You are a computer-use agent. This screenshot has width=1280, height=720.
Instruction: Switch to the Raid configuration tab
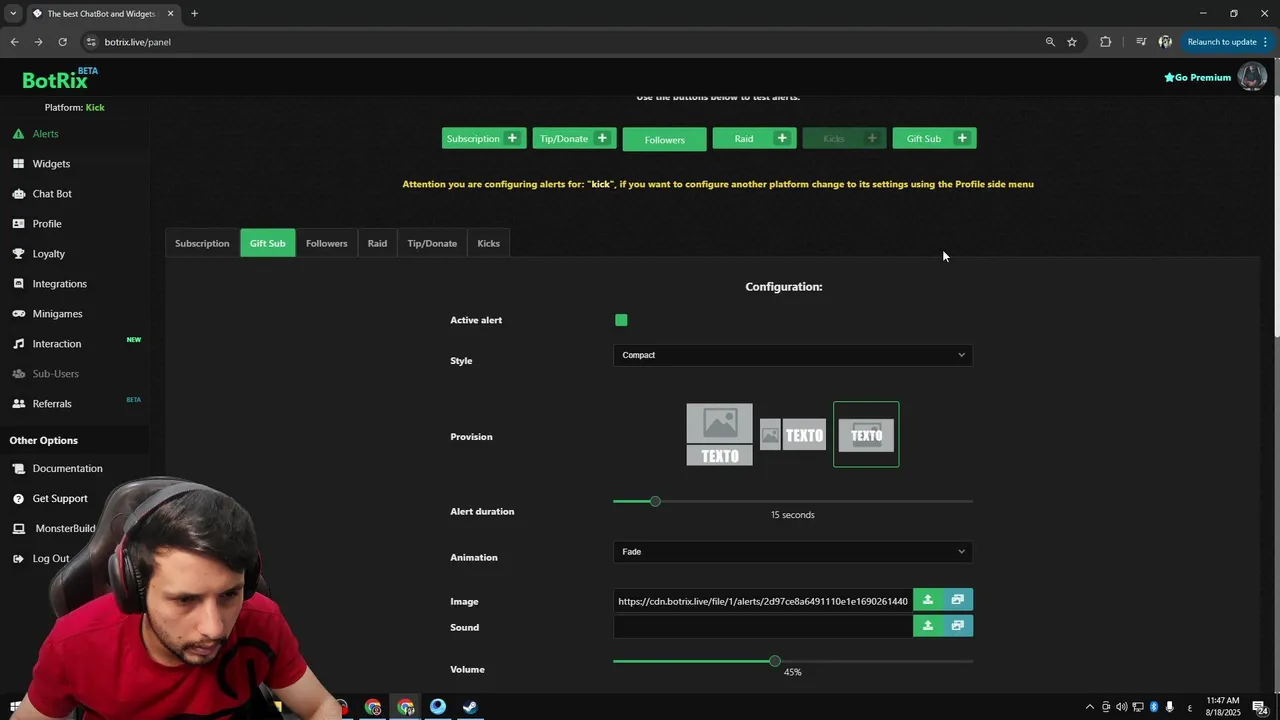point(377,243)
